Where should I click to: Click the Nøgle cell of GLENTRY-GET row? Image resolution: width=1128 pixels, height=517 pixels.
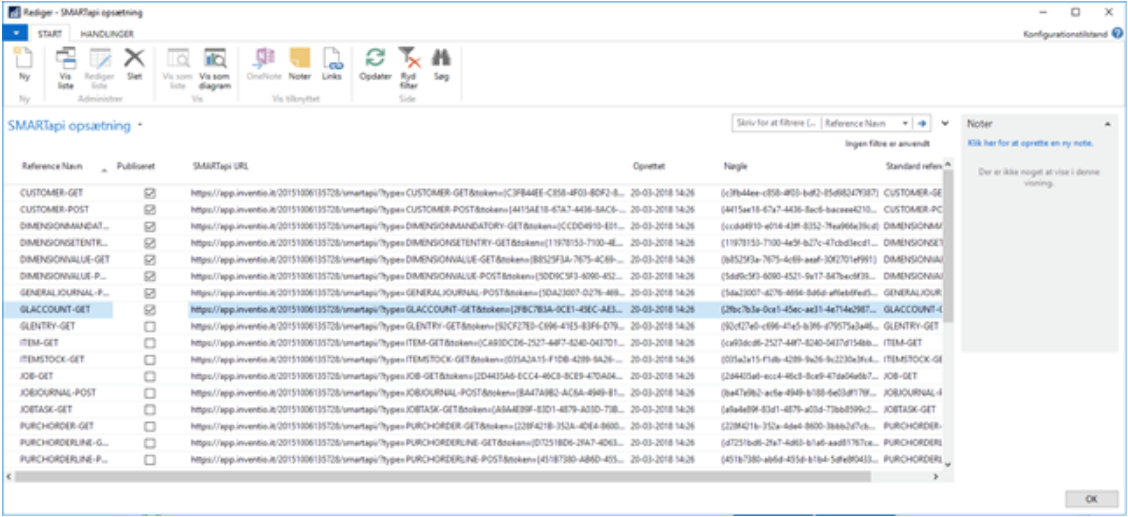(799, 326)
